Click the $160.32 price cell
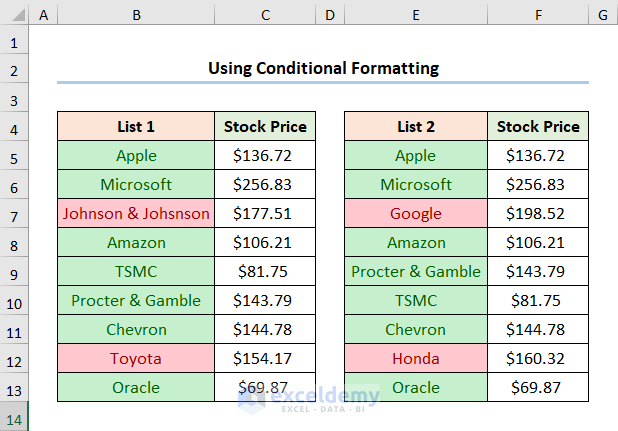618x431 pixels. point(538,359)
